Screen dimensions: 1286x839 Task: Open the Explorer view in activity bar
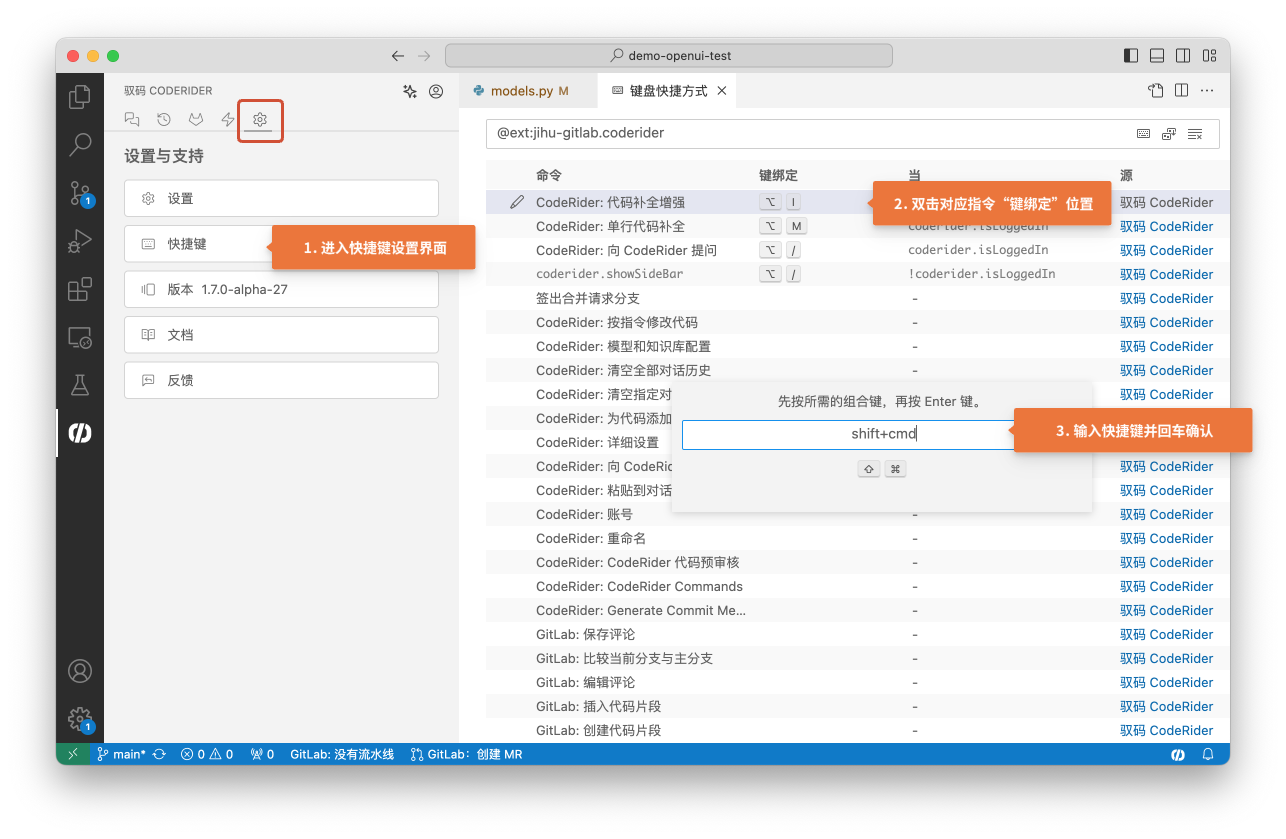[x=79, y=97]
